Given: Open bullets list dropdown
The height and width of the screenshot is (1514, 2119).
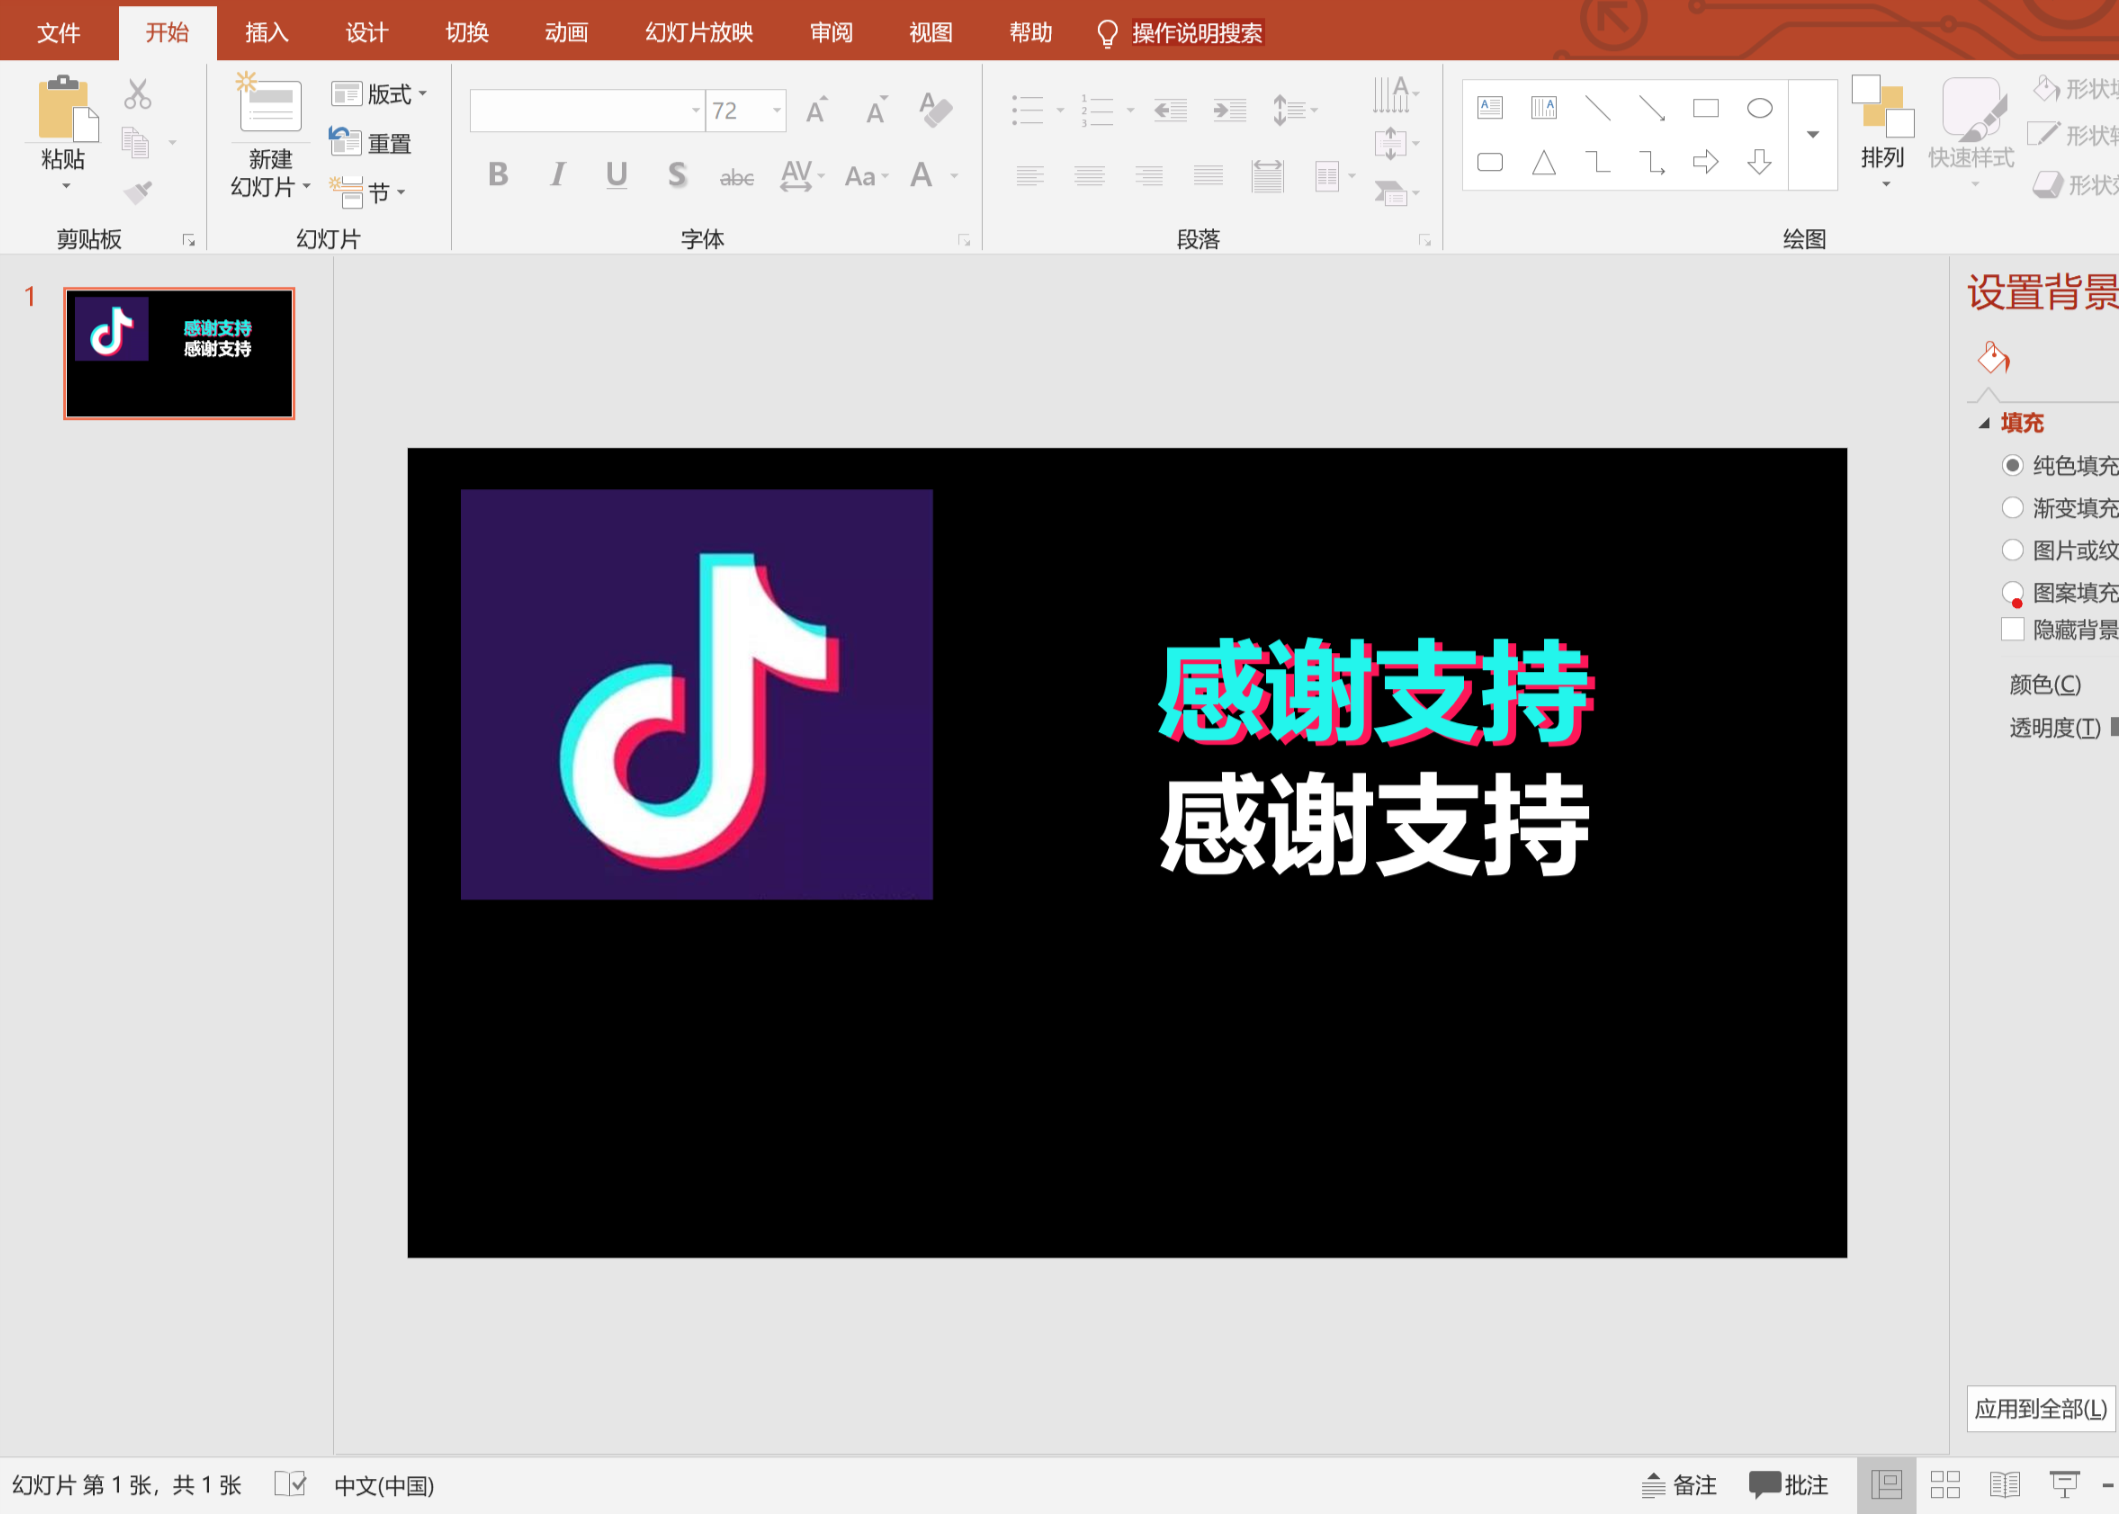Looking at the screenshot, I should click(1059, 110).
